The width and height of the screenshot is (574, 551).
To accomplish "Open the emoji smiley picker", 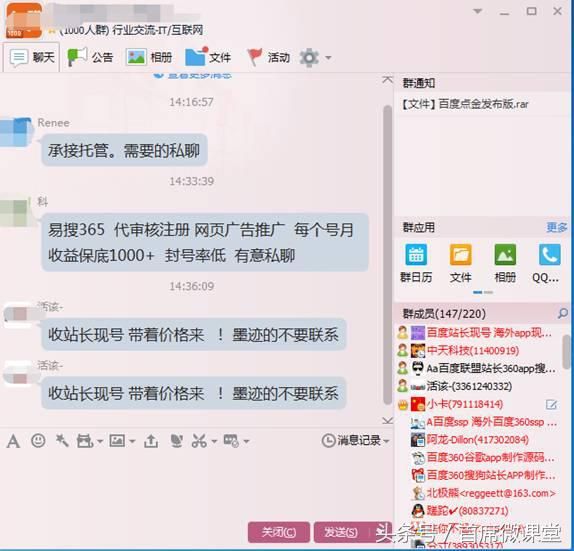I will (x=38, y=440).
